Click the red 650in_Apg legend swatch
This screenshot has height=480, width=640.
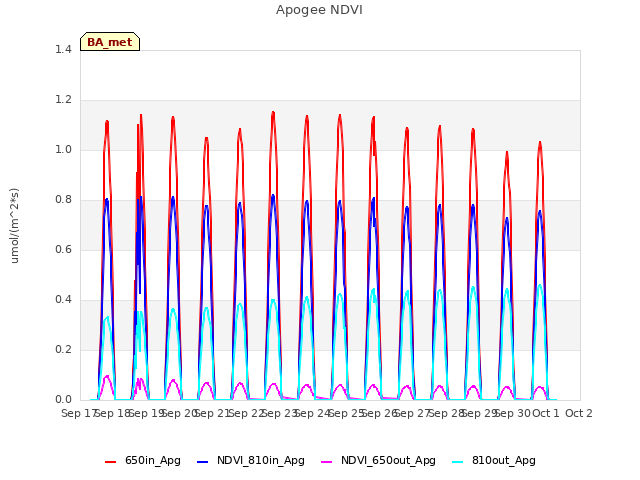[110, 462]
